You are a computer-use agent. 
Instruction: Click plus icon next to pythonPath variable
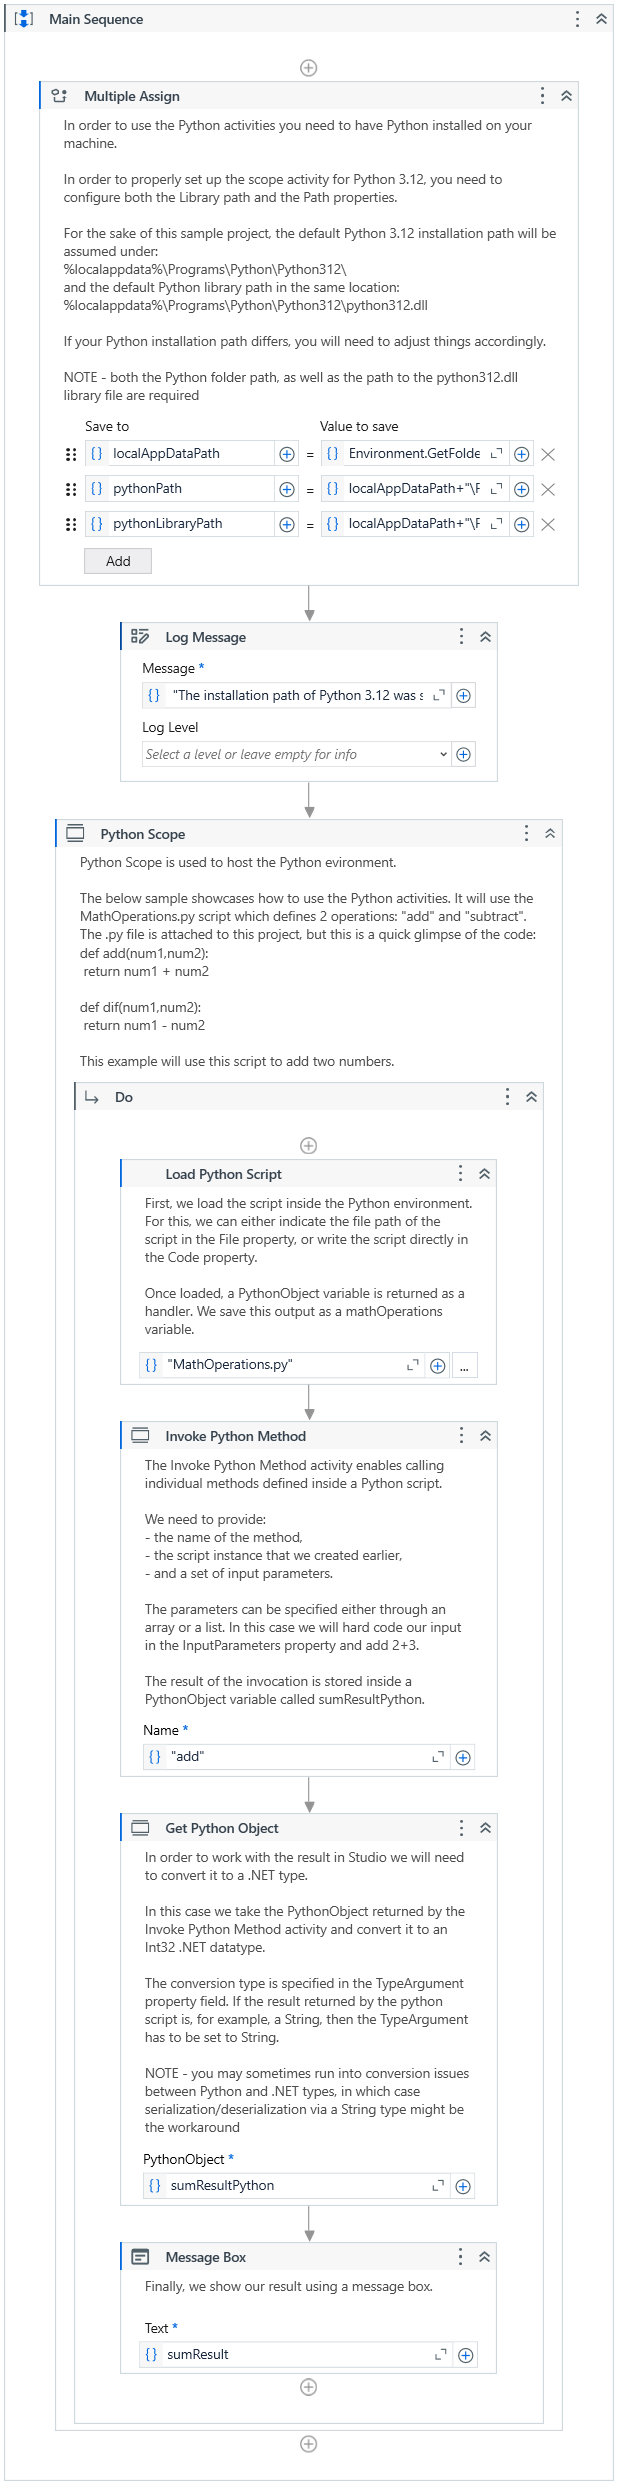click(287, 489)
